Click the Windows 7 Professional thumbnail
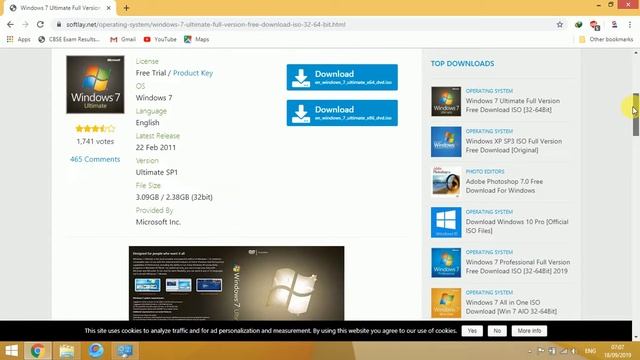 click(x=446, y=263)
